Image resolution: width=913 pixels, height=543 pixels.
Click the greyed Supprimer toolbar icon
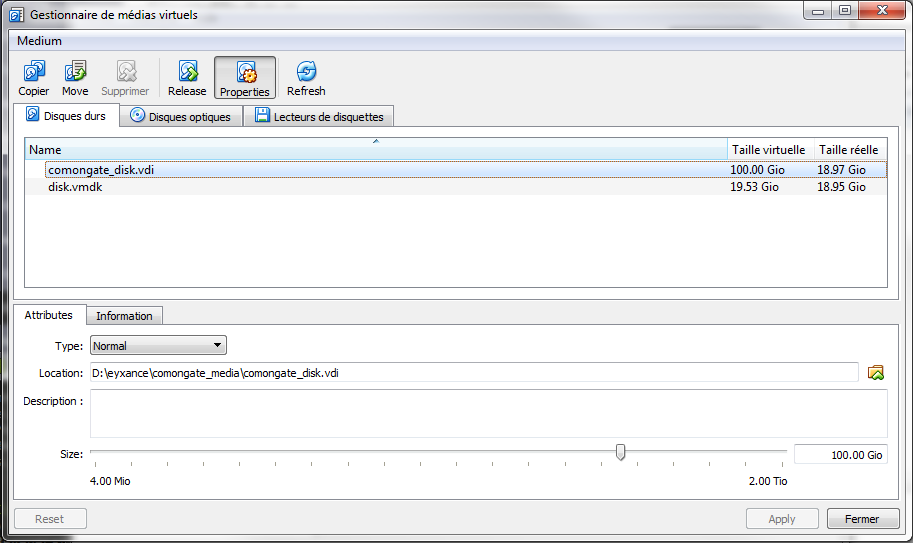point(126,71)
